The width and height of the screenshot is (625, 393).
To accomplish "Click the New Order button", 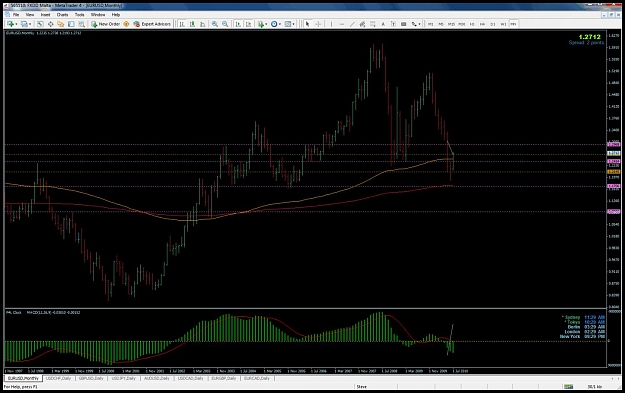I will click(105, 24).
